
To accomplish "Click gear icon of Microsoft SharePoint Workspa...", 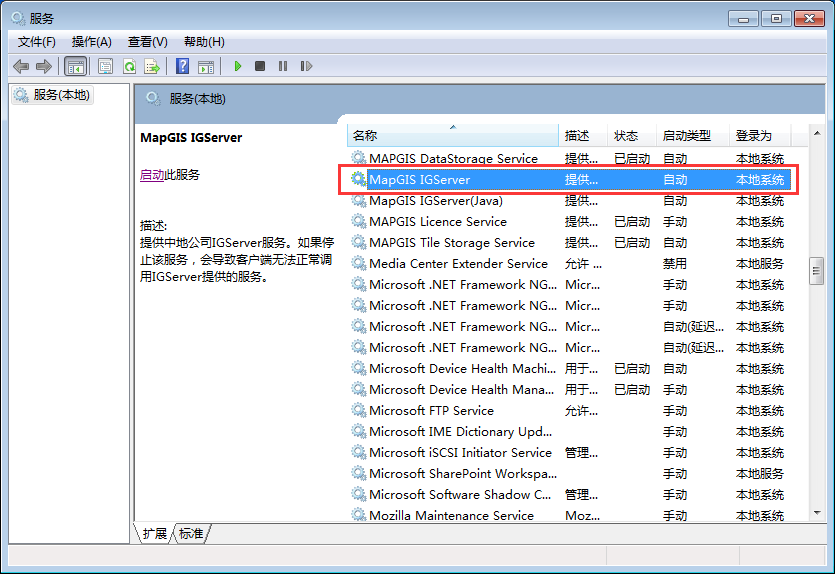I will click(358, 473).
